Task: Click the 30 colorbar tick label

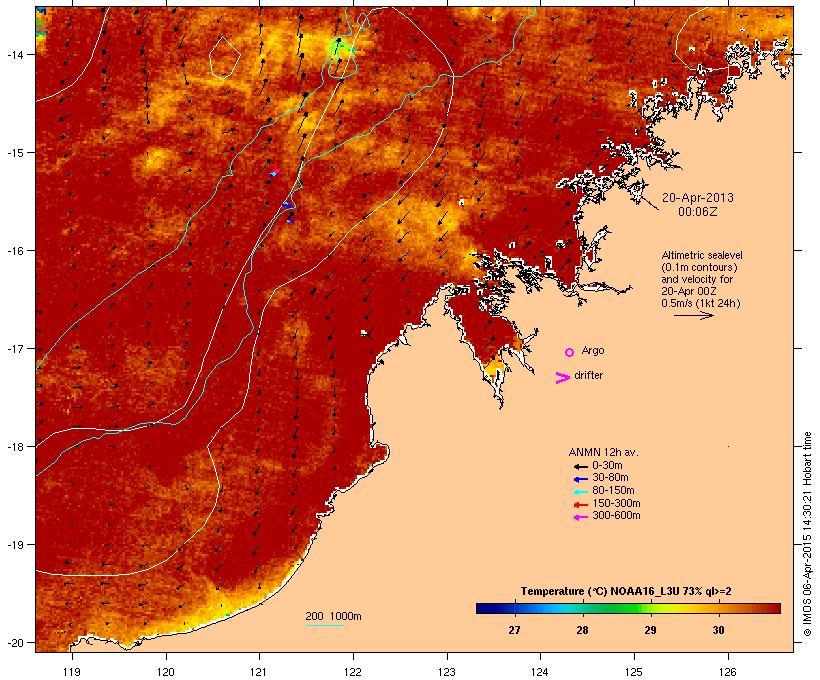Action: click(x=719, y=630)
